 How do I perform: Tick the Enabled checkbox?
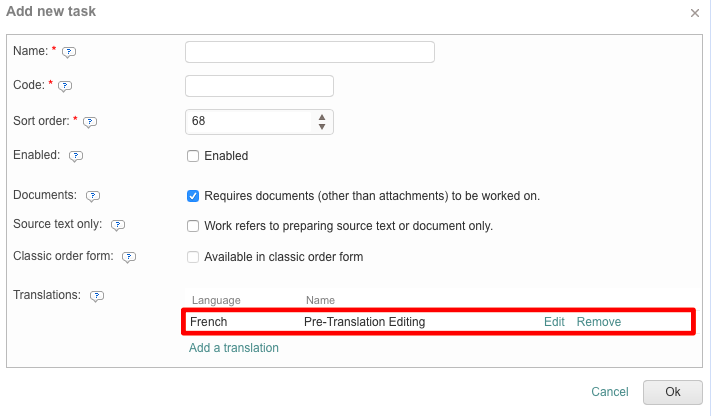click(x=194, y=156)
